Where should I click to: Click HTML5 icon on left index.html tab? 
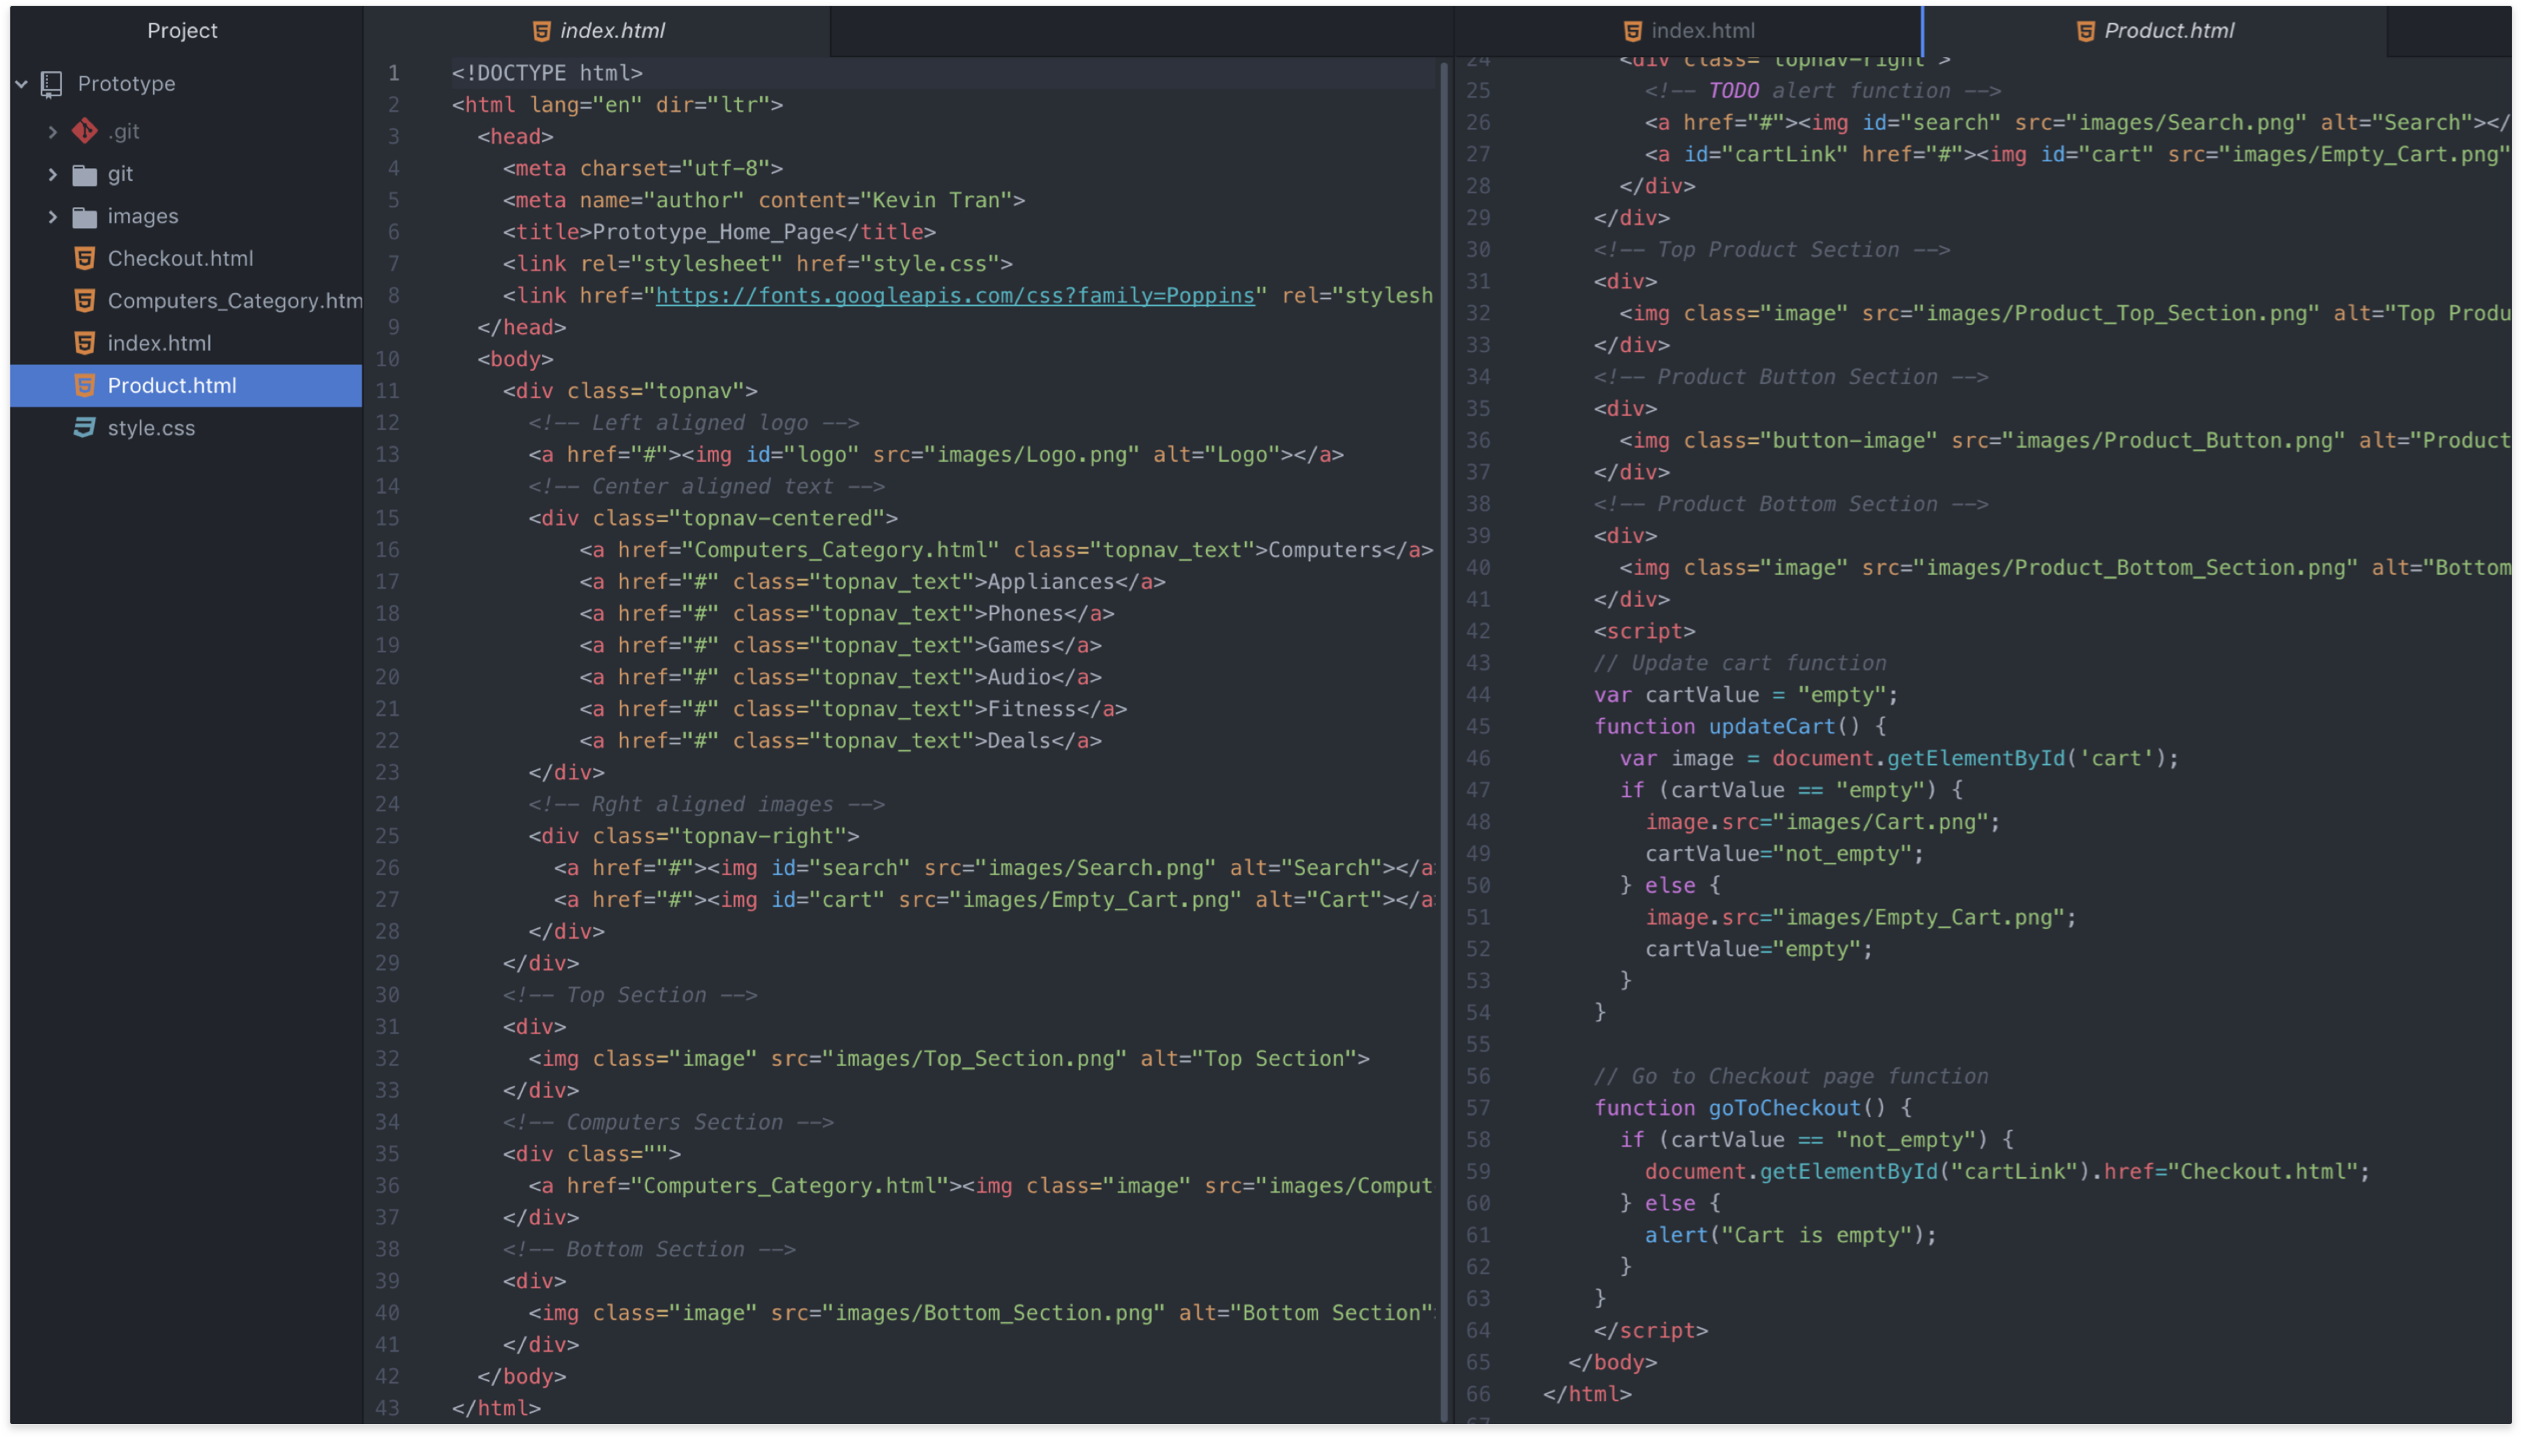click(541, 31)
